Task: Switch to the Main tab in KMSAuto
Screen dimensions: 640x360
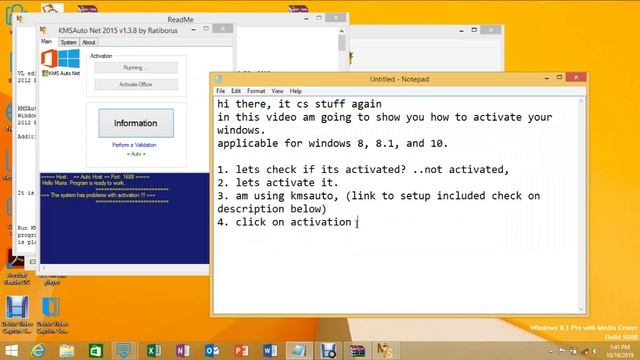Action: coord(47,42)
